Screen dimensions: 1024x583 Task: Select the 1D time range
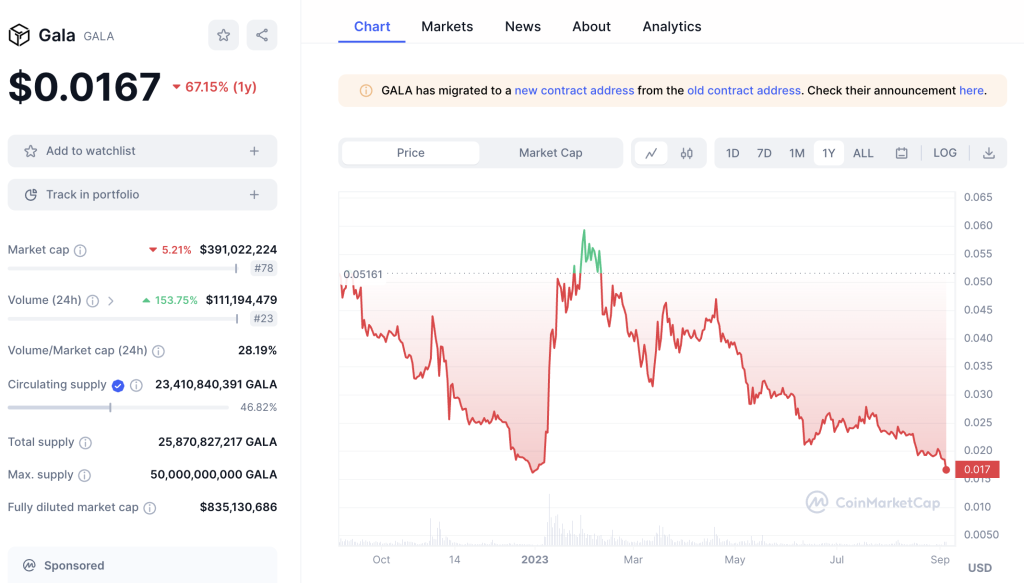[x=733, y=153]
